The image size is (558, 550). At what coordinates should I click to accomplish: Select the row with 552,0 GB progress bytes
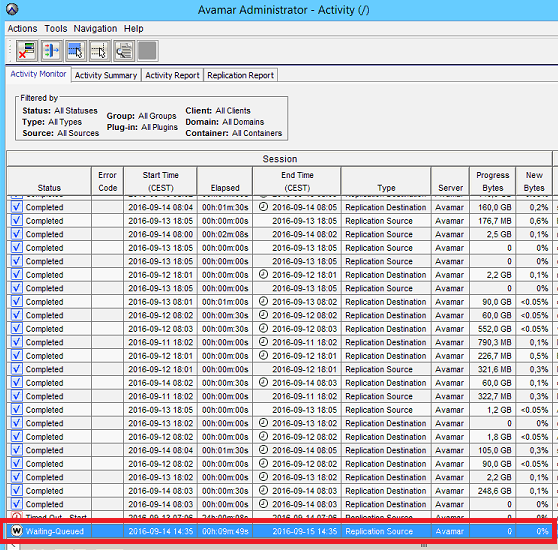[280, 329]
